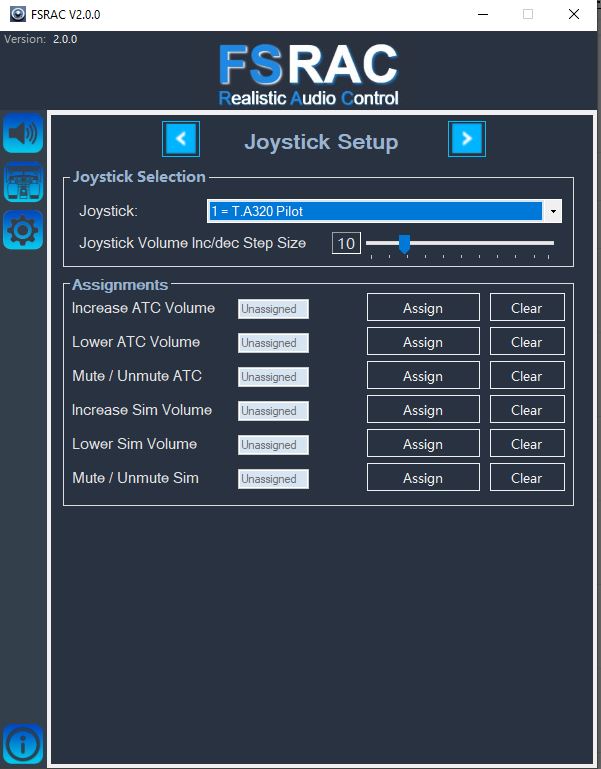Click the version number 2.0.0 text
The width and height of the screenshot is (601, 769).
click(x=65, y=39)
